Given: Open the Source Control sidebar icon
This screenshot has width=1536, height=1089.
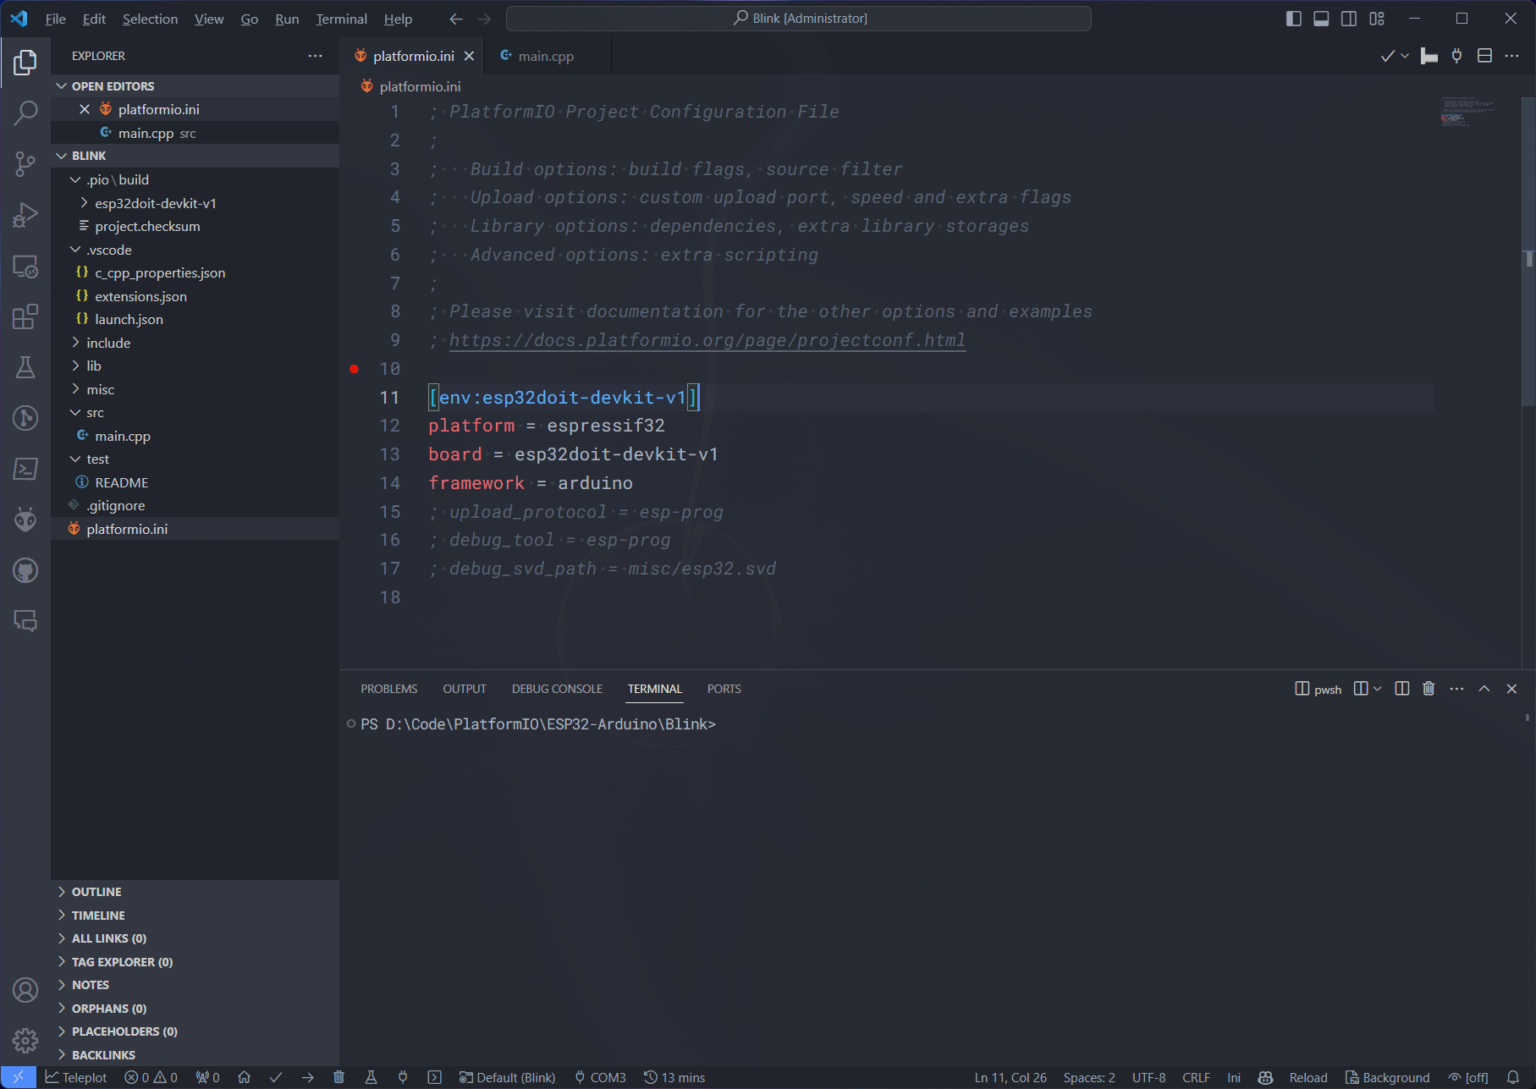Looking at the screenshot, I should (25, 163).
